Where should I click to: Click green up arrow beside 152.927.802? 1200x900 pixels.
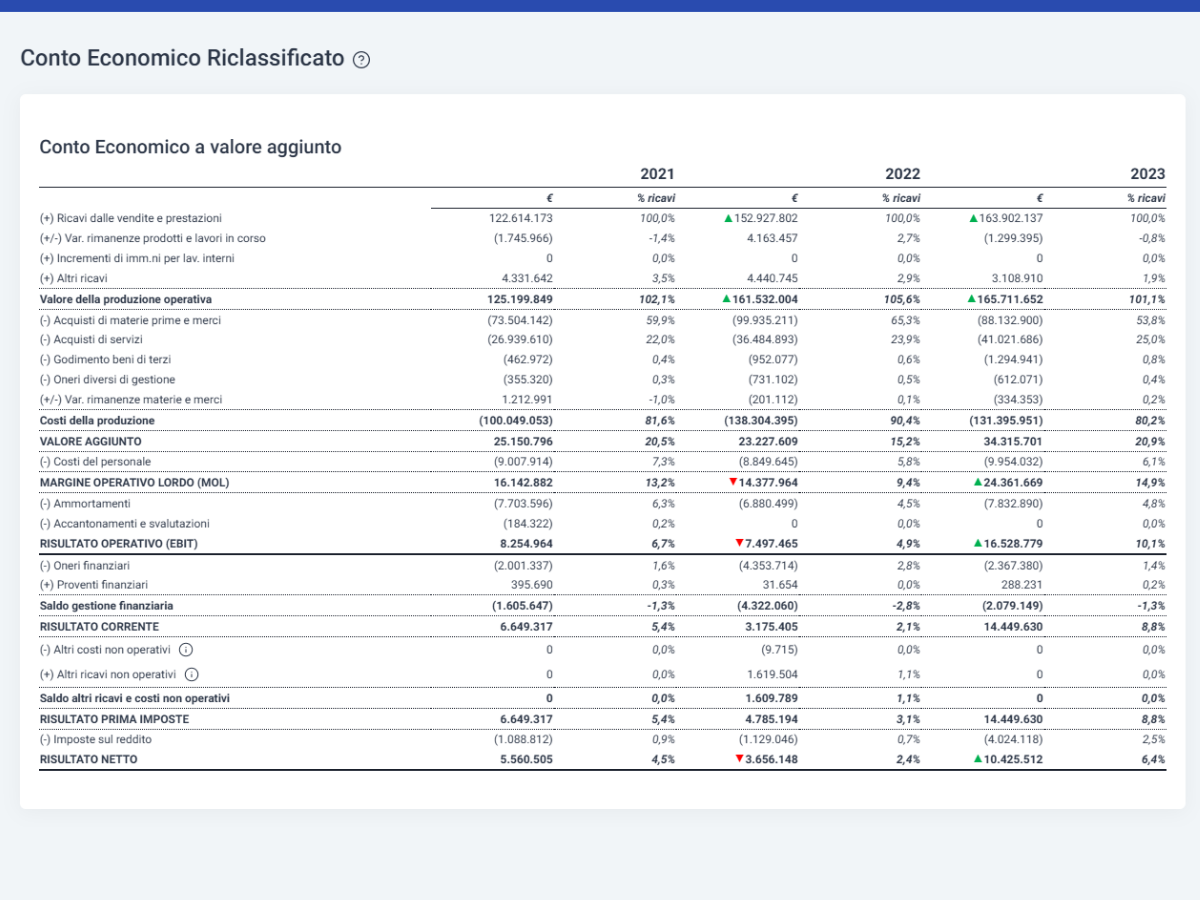(x=728, y=217)
